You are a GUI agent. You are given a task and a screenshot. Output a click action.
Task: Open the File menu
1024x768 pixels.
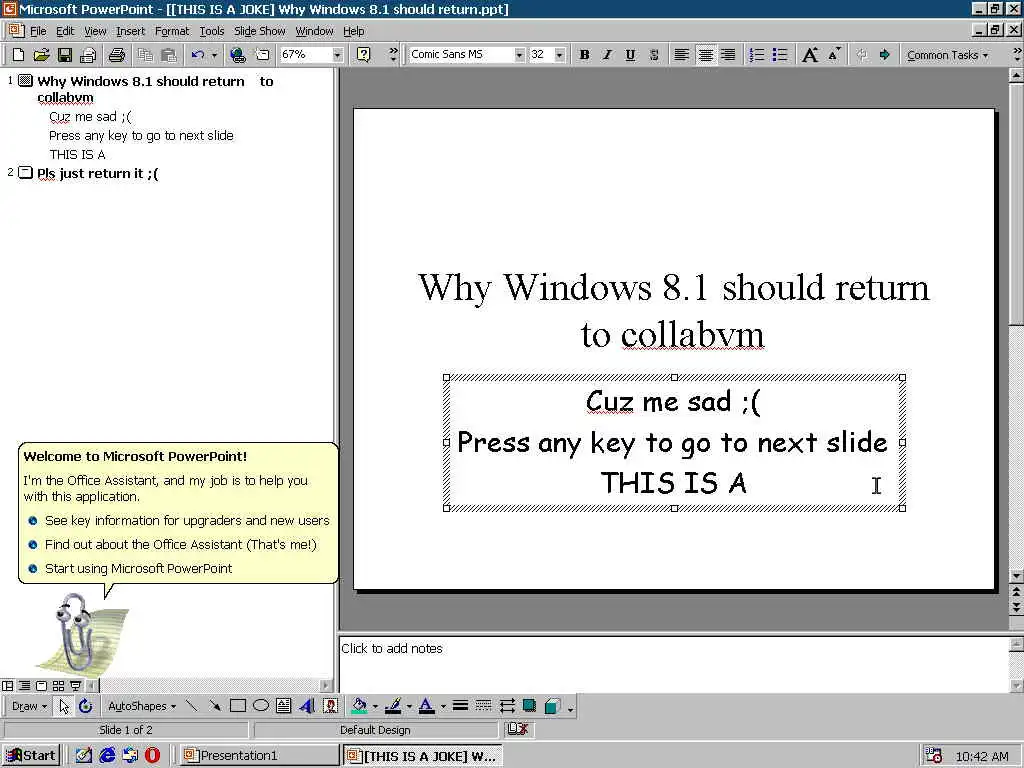38,31
